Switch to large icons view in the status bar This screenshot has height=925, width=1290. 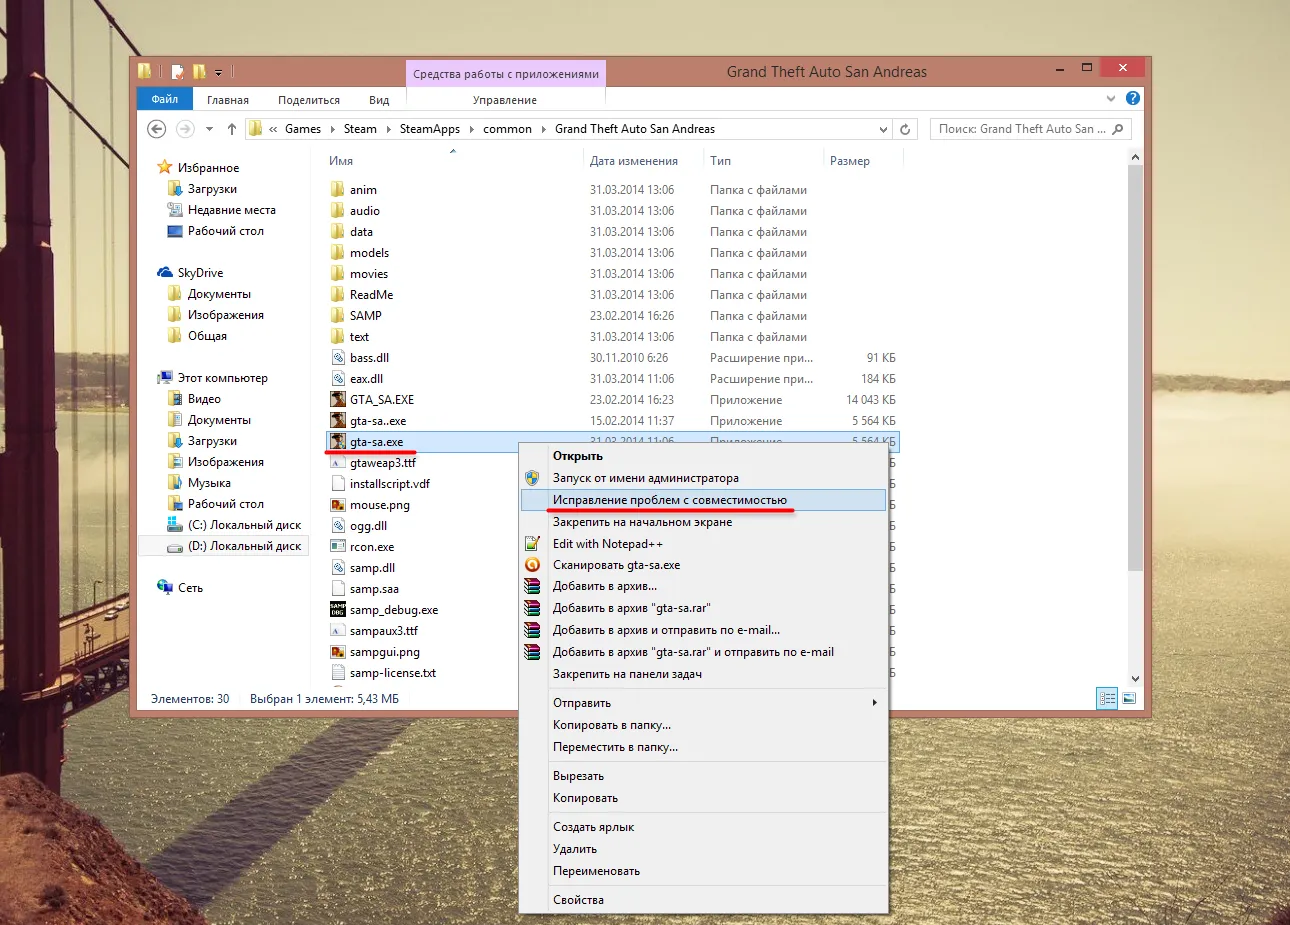pyautogui.click(x=1129, y=698)
